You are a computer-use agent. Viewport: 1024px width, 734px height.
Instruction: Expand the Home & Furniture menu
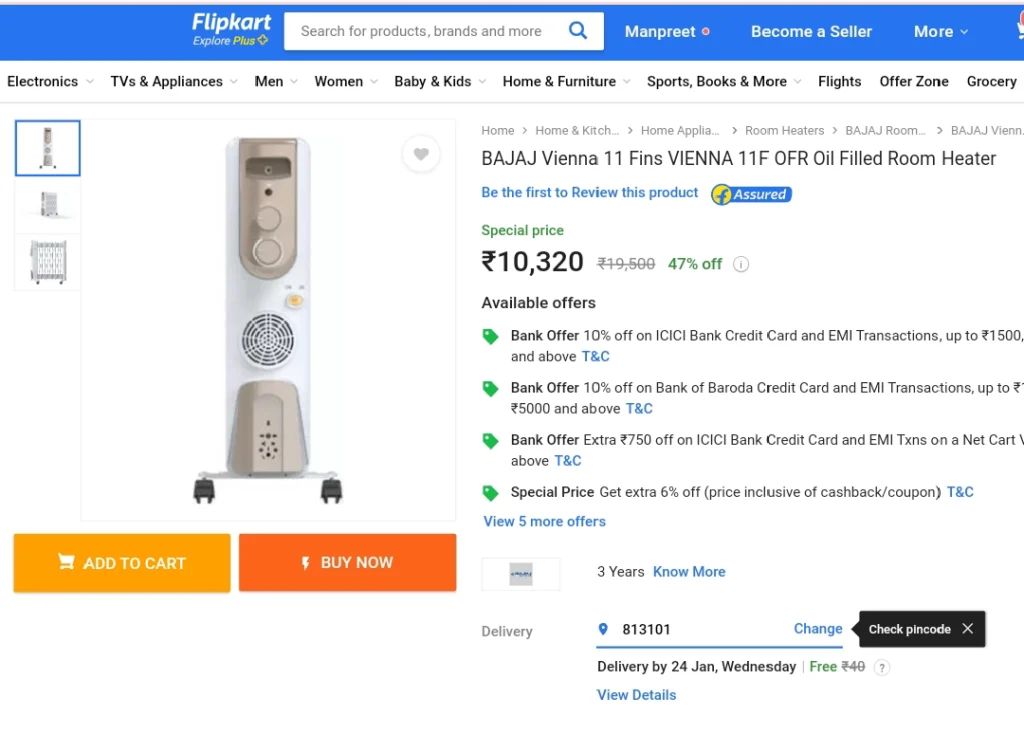[x=566, y=82]
